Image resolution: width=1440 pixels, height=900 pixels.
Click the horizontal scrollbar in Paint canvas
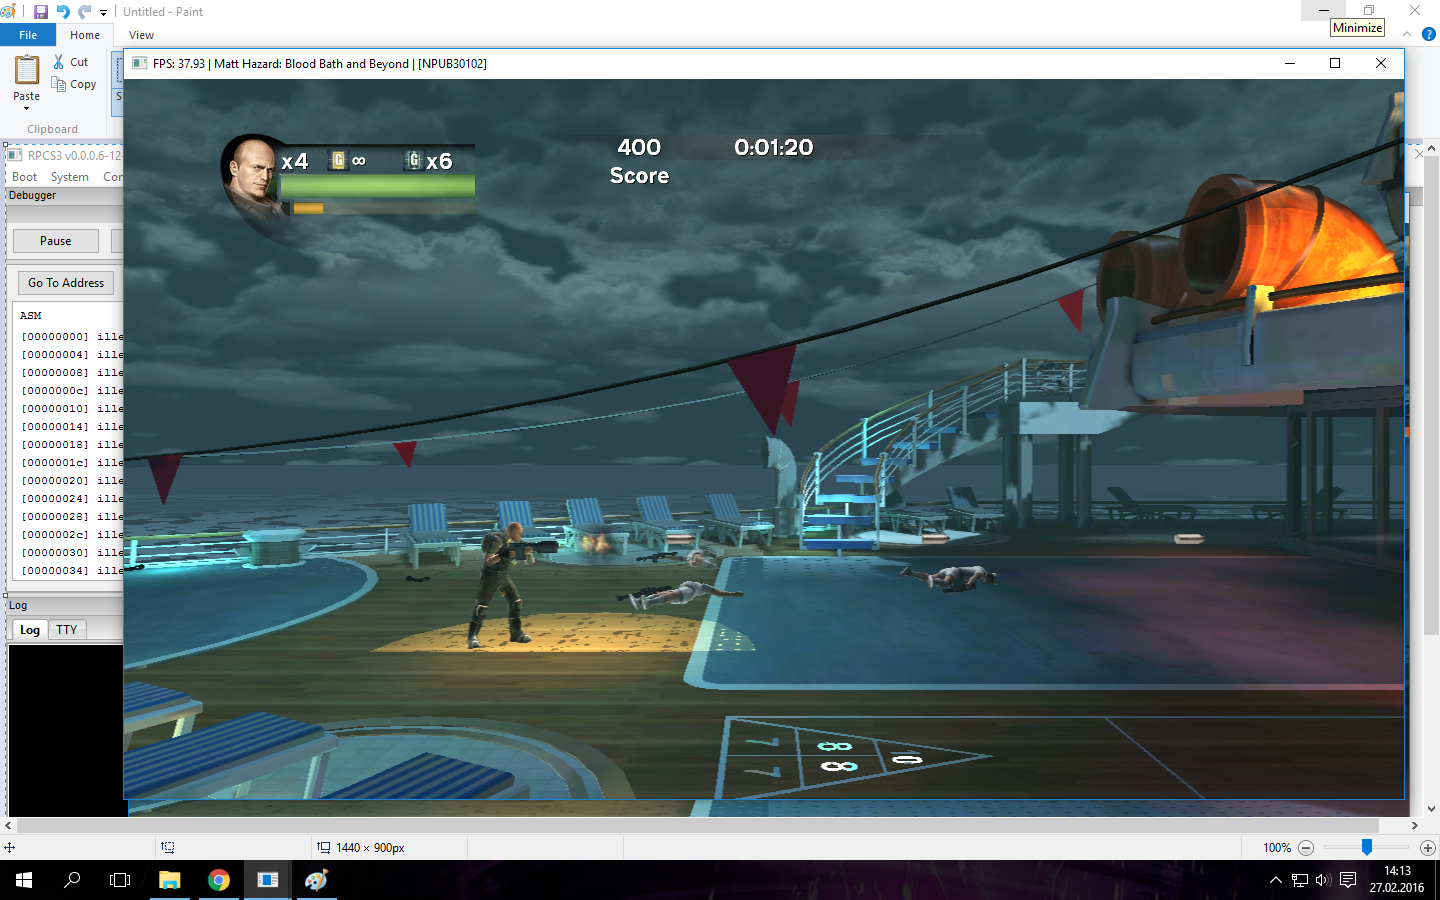click(x=698, y=826)
